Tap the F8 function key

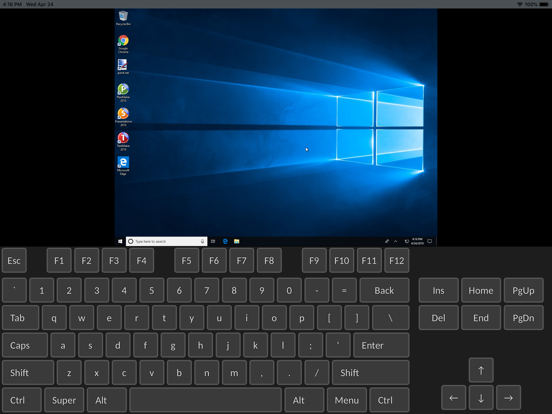coord(269,261)
